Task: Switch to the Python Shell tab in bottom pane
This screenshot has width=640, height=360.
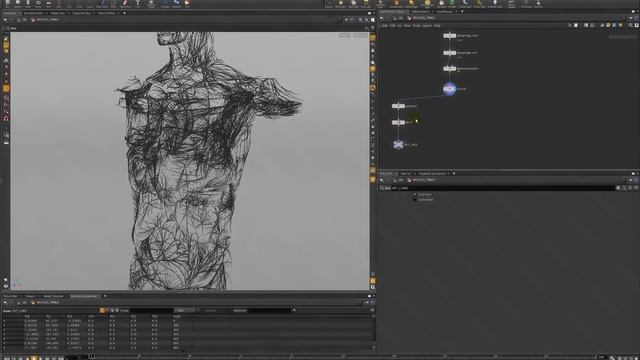Action: click(11, 296)
